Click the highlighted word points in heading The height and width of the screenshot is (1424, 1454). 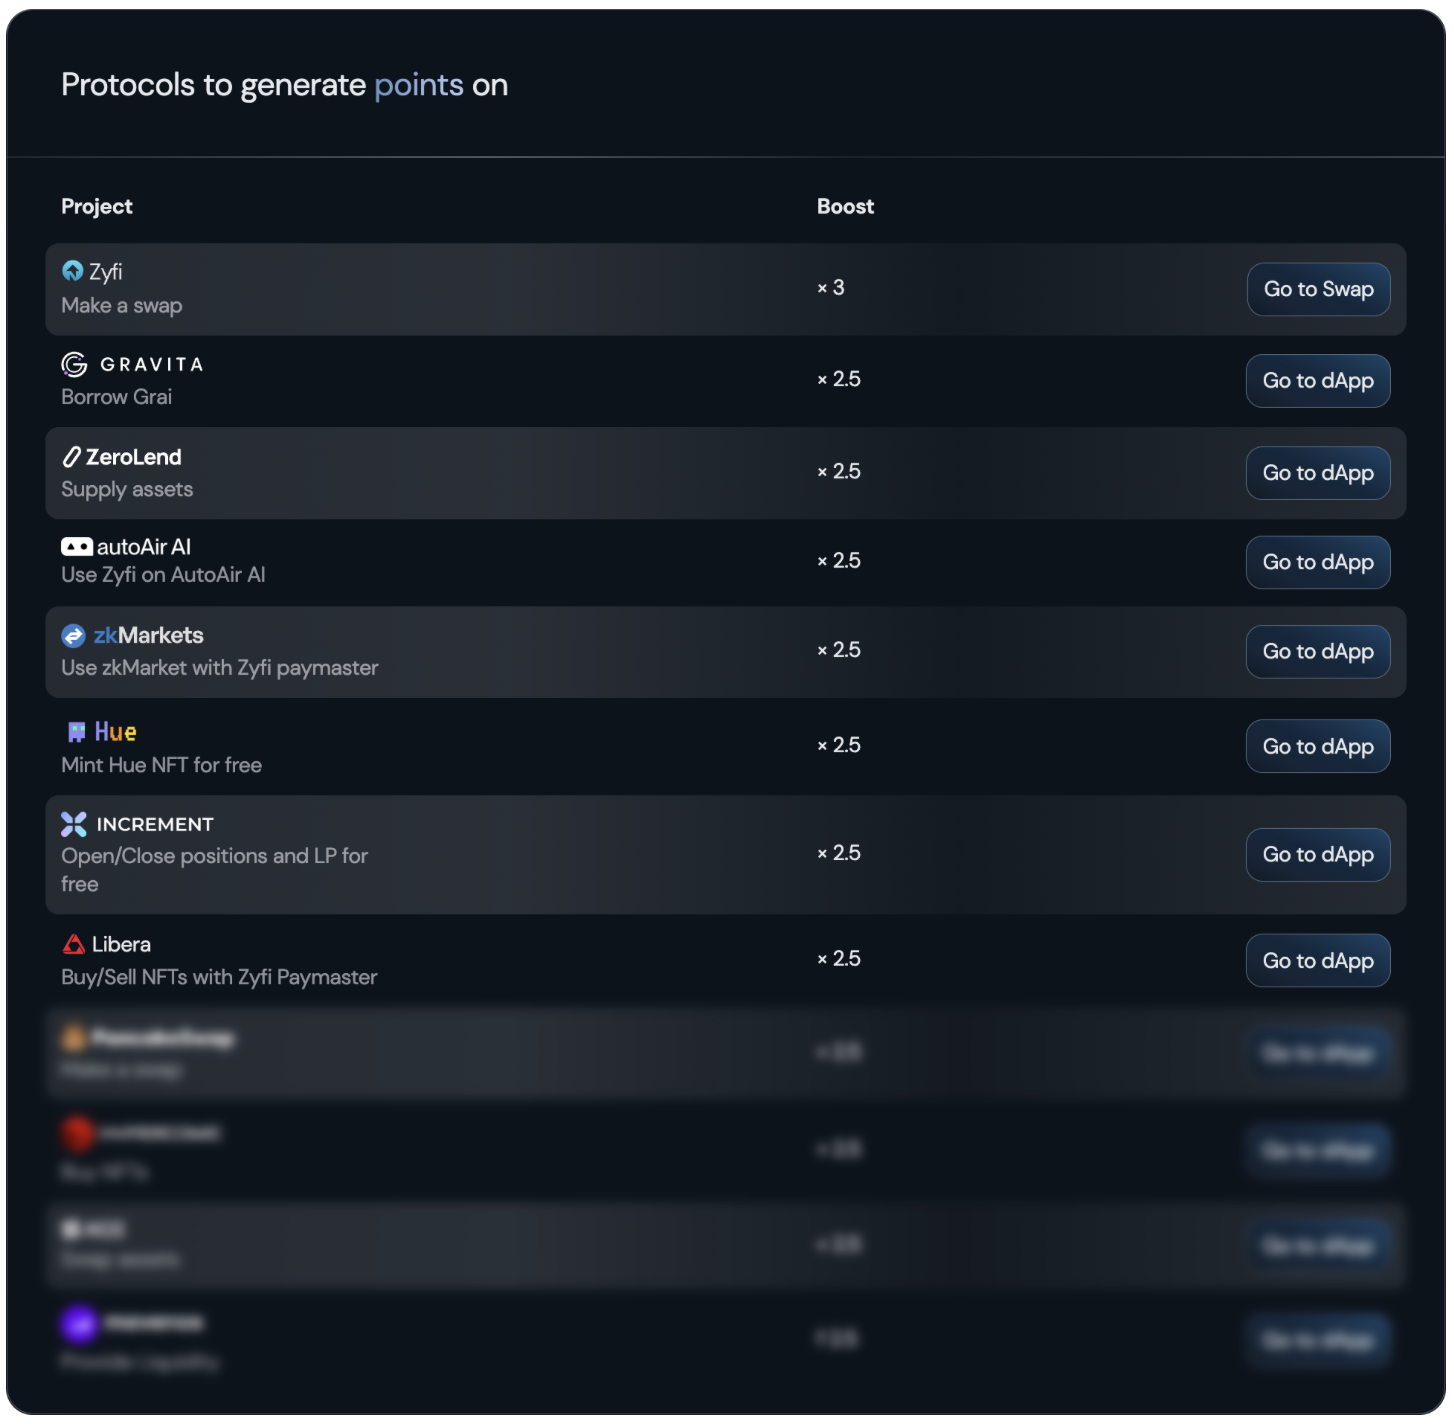[x=419, y=85]
